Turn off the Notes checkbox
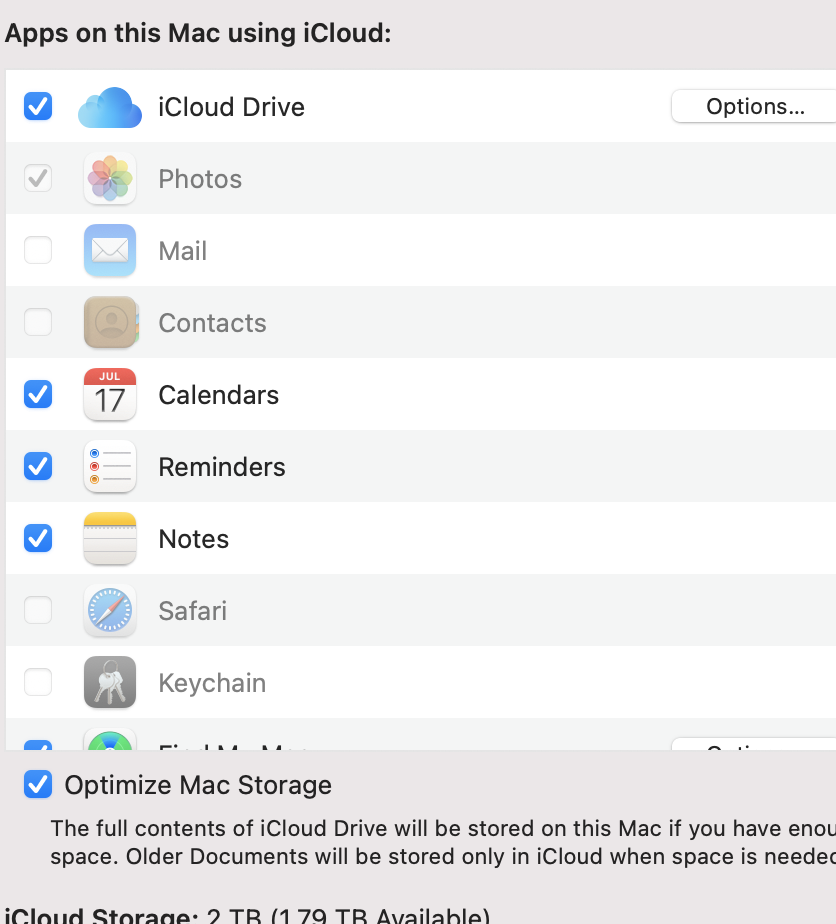The image size is (836, 924). click(38, 539)
